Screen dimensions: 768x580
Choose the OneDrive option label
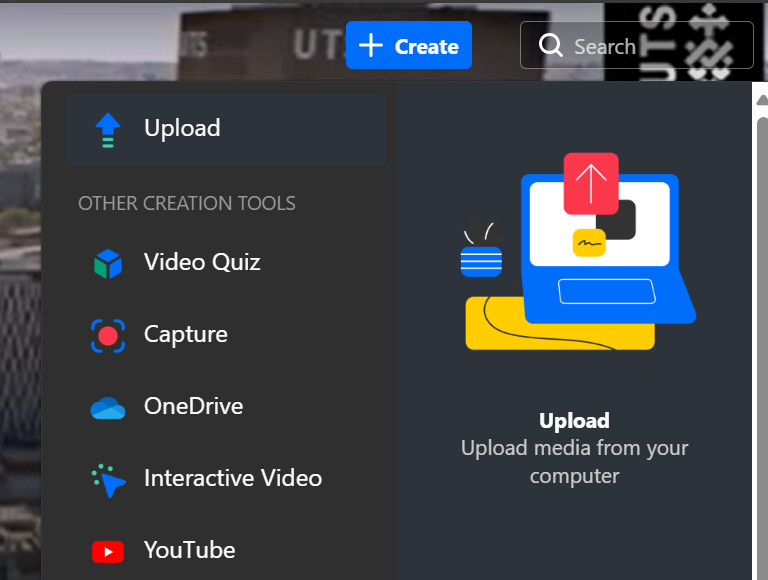[x=193, y=406]
